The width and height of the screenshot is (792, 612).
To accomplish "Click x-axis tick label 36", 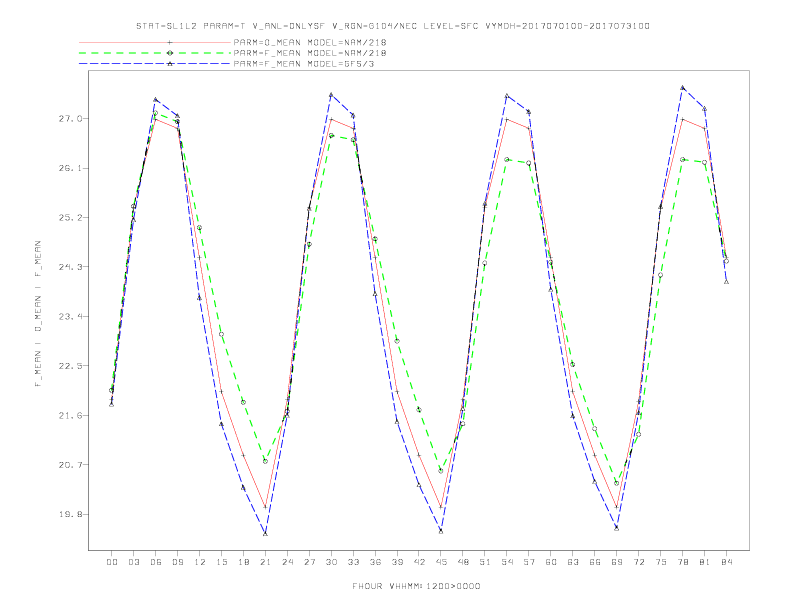I will 375,562.
